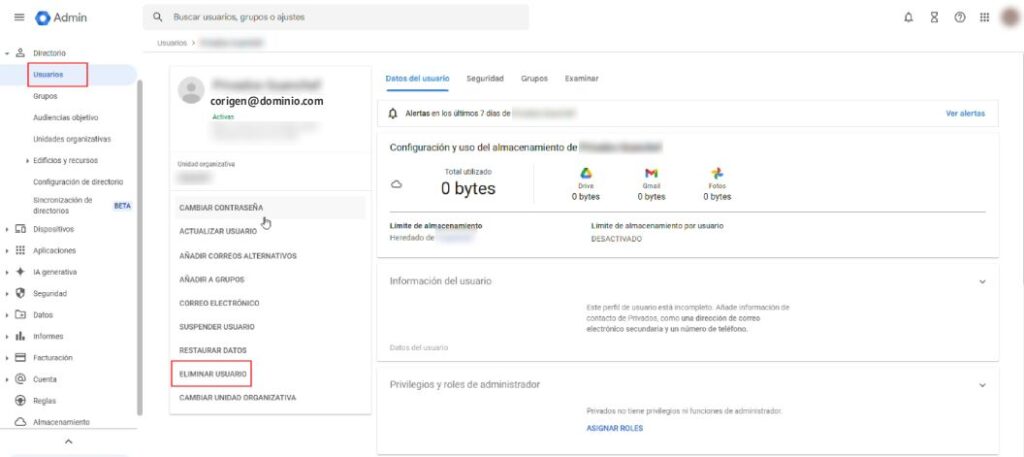Viewport: 1024px width, 457px height.
Task: Expand Edificios y recursos
Action: click(27, 161)
